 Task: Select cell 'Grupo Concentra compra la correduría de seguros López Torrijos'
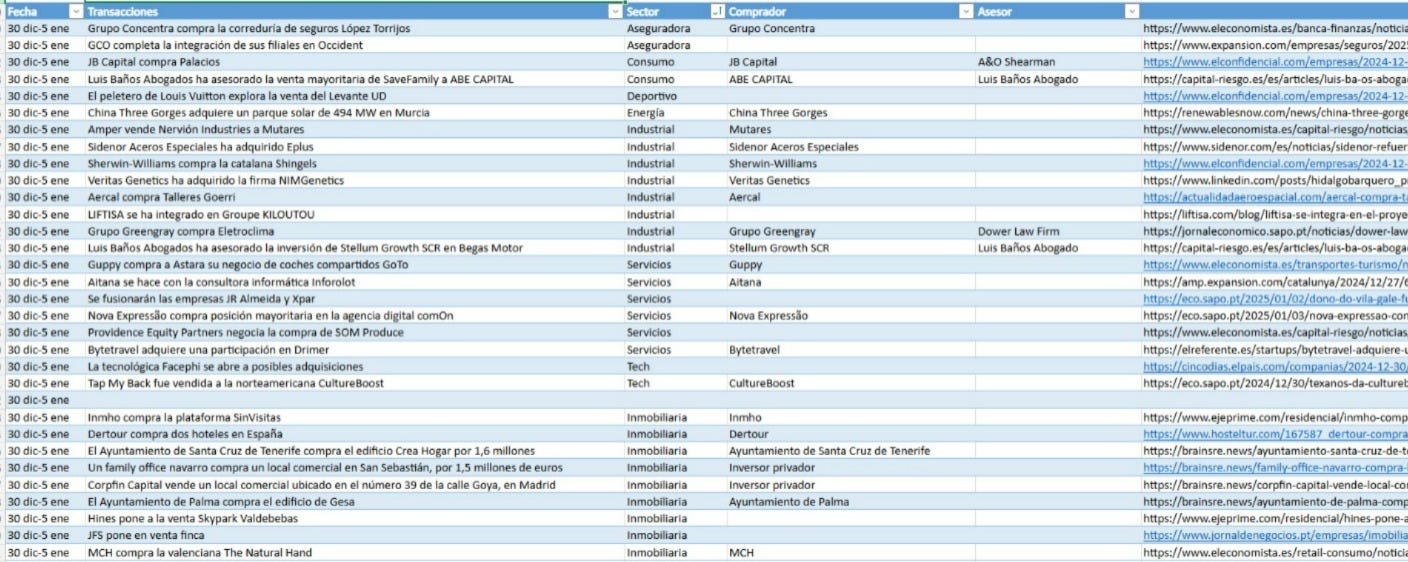coord(354,28)
